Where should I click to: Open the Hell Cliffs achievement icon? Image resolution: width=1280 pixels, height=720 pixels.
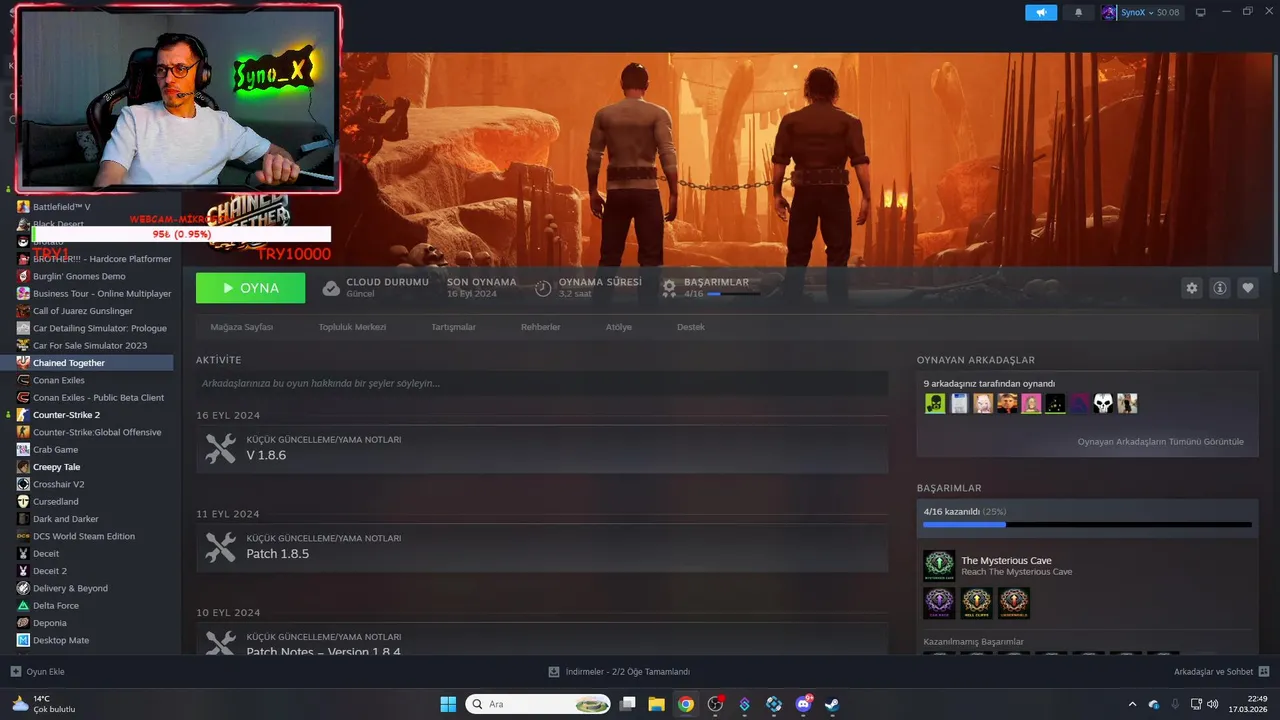[x=976, y=603]
